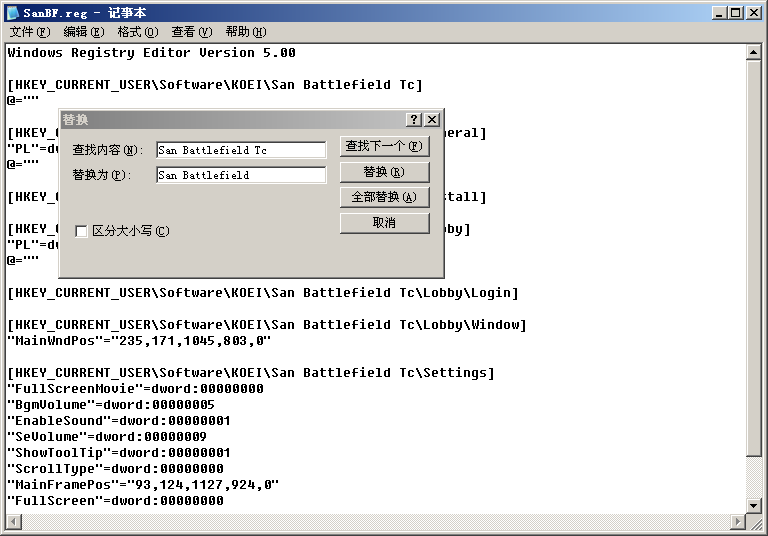Click the 替换(R) button
The image size is (768, 536).
pyautogui.click(x=384, y=172)
